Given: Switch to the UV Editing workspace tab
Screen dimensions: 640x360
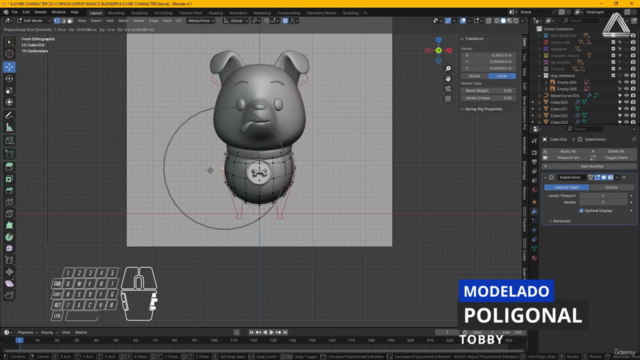Looking at the screenshot, I should 163,13.
